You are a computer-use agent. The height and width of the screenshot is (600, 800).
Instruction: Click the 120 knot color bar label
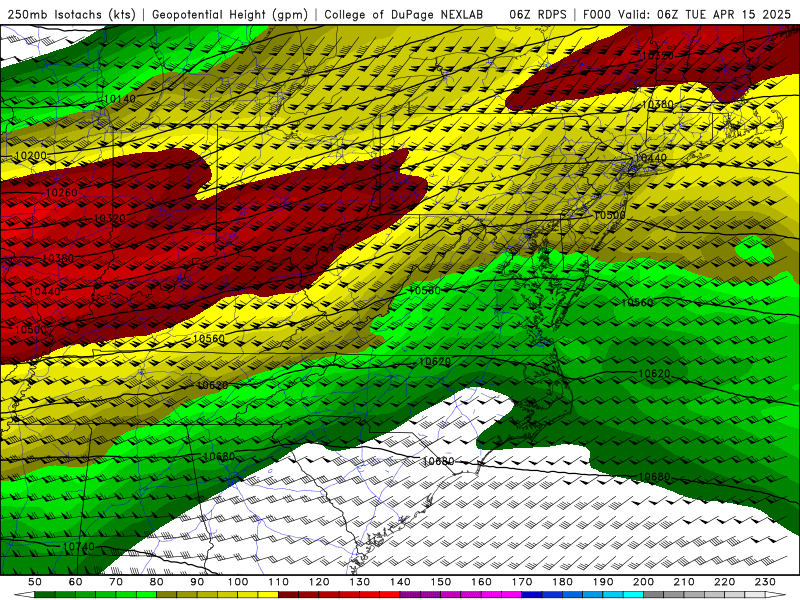point(319,582)
